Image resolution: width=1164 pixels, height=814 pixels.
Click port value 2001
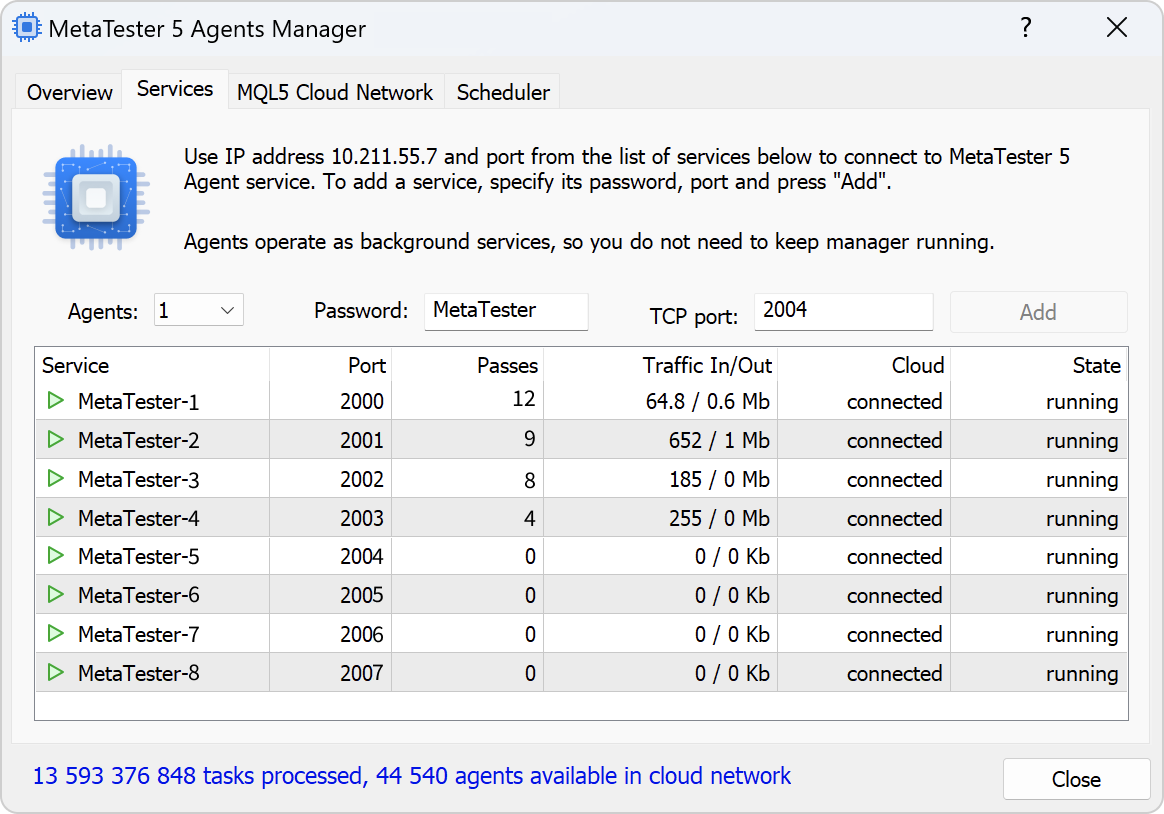362,440
